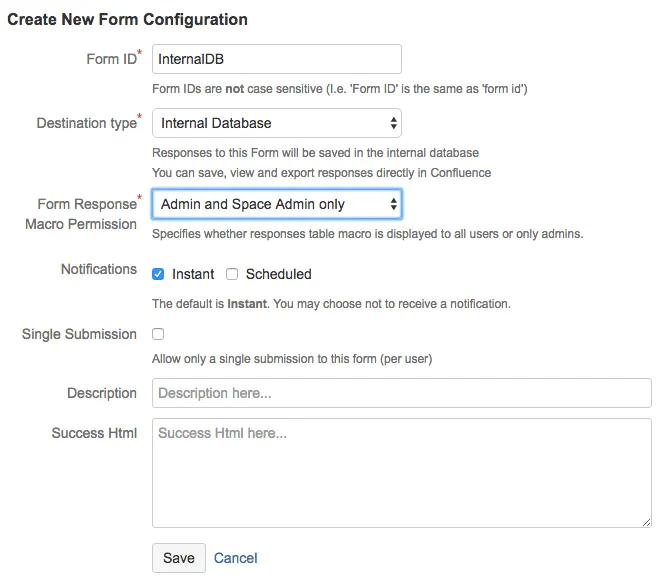Uncheck the Instant notifications checkbox

[158, 274]
